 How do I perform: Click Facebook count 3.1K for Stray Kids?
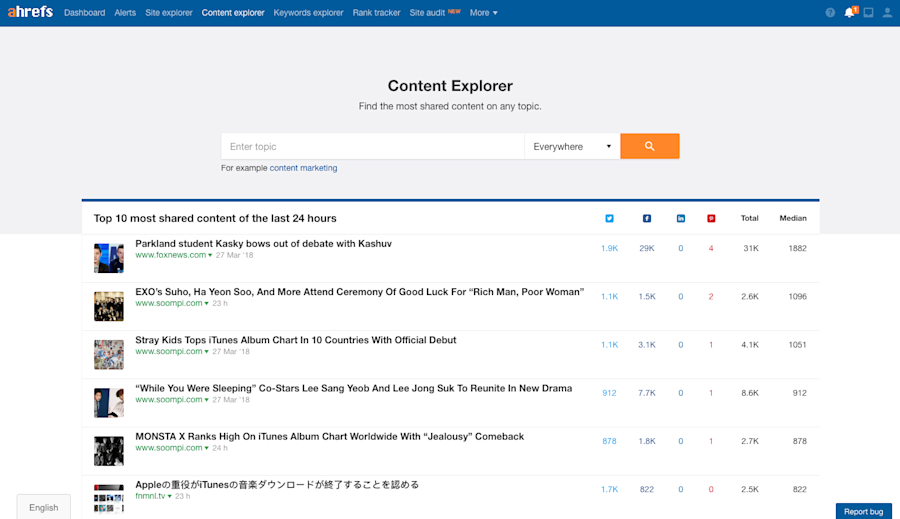pos(647,345)
